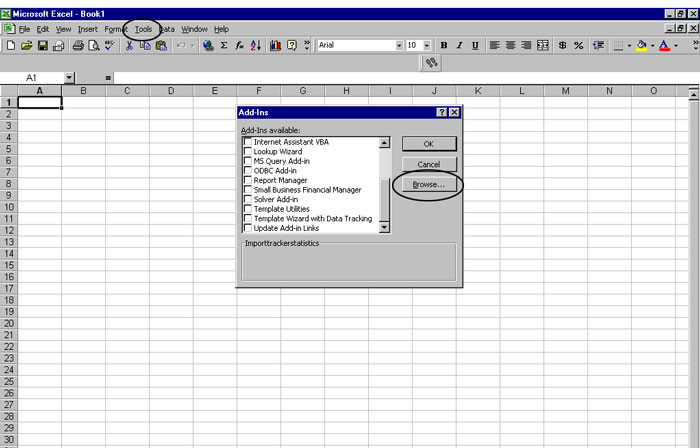This screenshot has height=448, width=700.
Task: Click the Open folder toolbar icon
Action: 26,45
